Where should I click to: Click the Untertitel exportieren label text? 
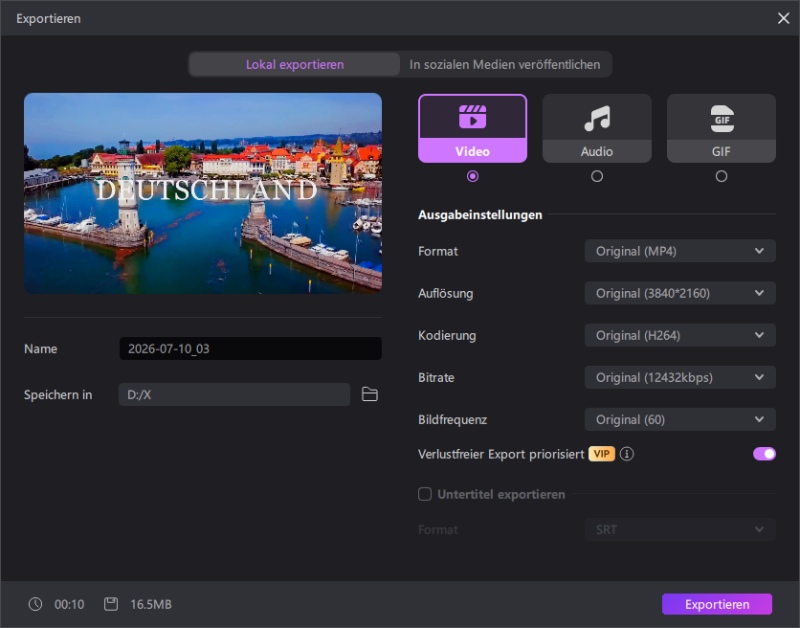(501, 494)
